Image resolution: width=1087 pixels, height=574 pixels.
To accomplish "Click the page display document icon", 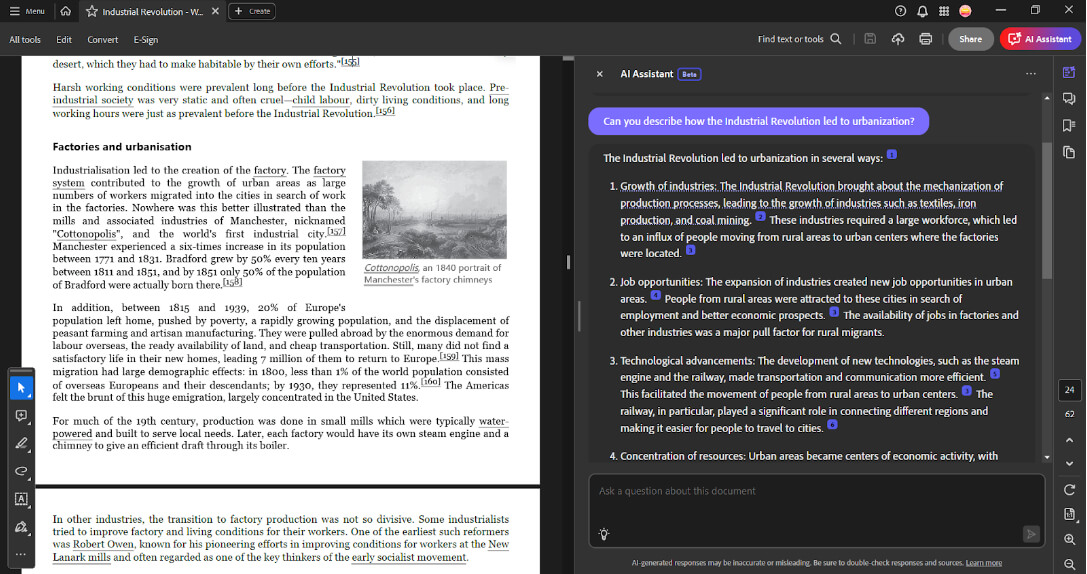I will (x=1069, y=514).
